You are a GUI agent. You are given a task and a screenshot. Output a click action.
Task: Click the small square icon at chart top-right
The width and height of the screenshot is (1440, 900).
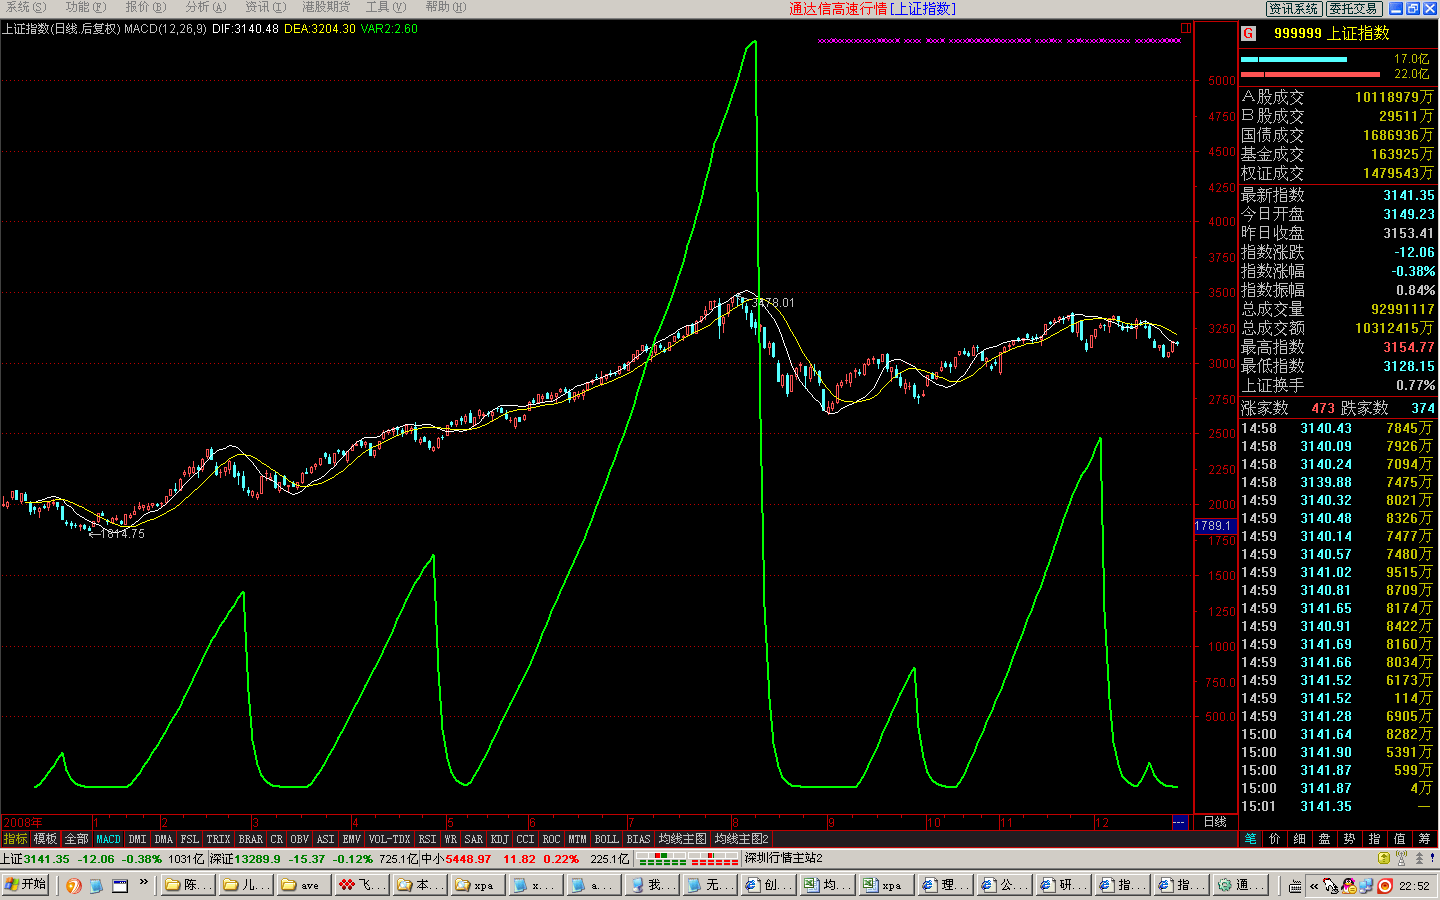(x=1186, y=28)
